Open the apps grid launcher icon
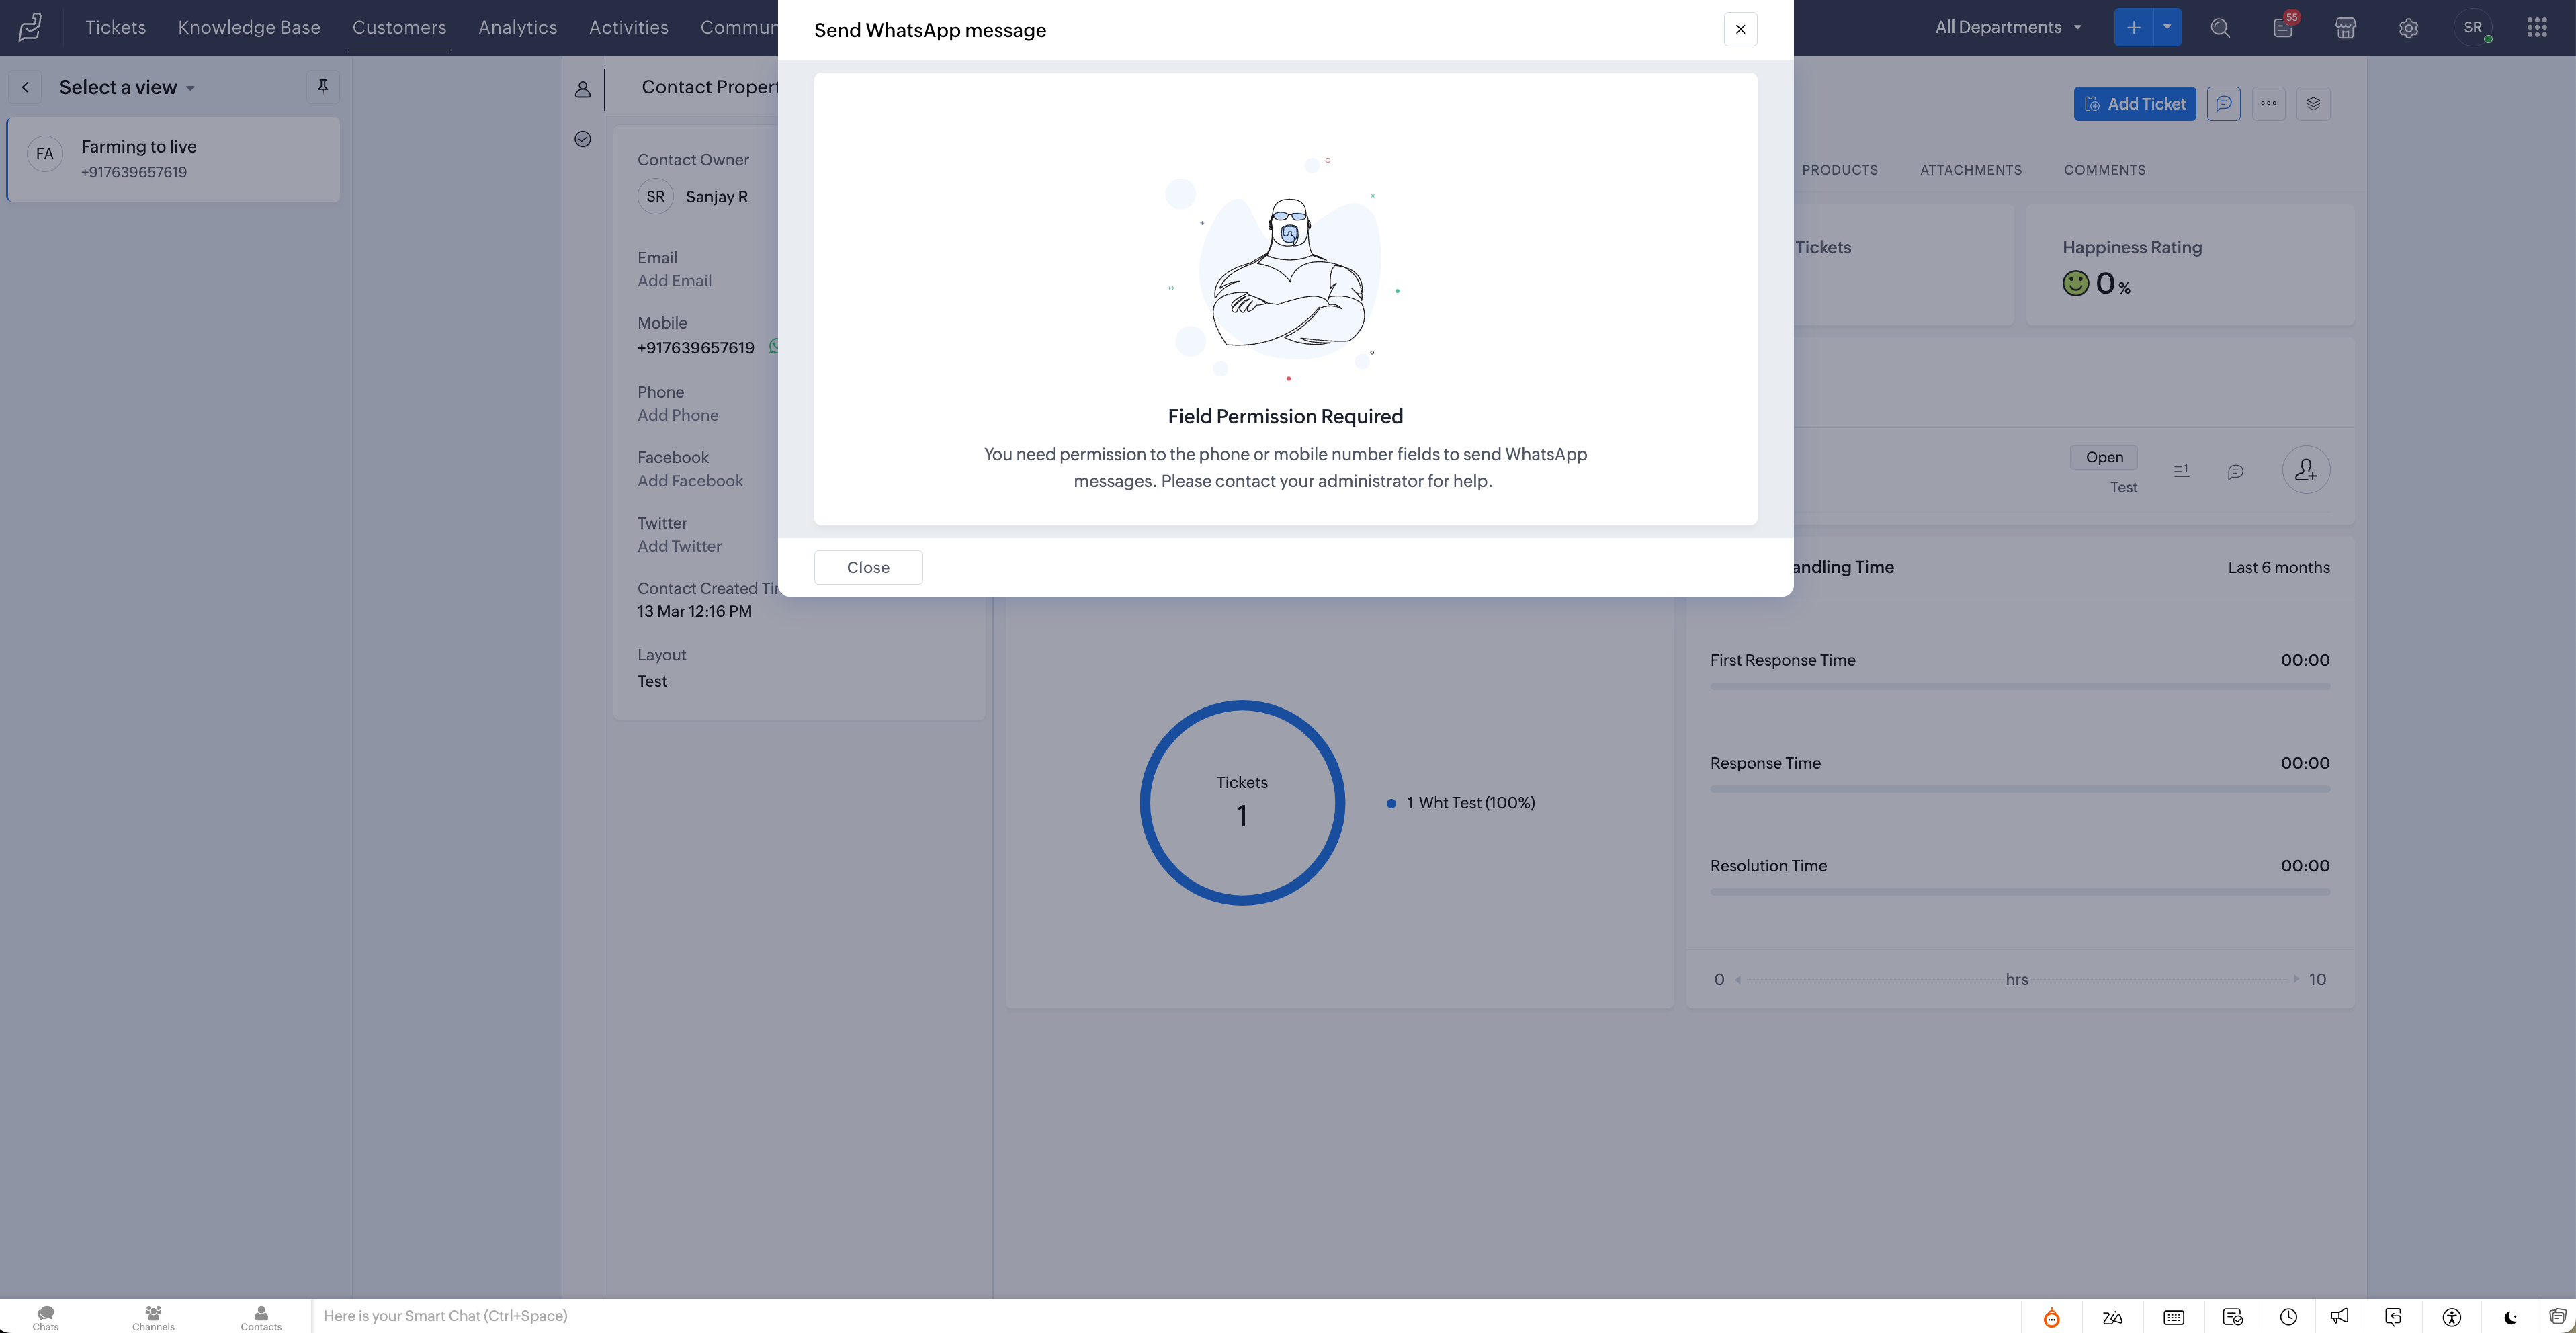Screen dimensions: 2576x1333 pyautogui.click(x=2537, y=27)
